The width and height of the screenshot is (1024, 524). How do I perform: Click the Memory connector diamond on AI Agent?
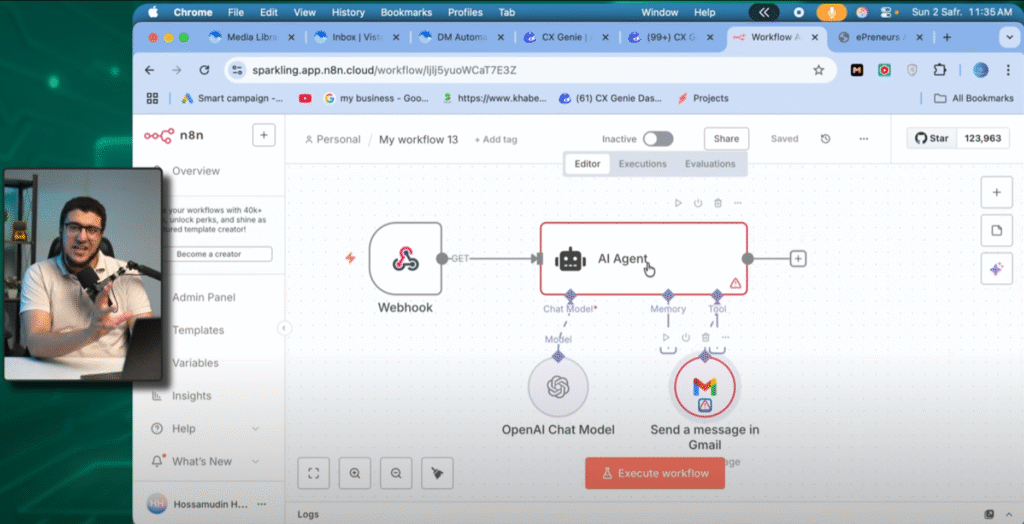tap(668, 295)
